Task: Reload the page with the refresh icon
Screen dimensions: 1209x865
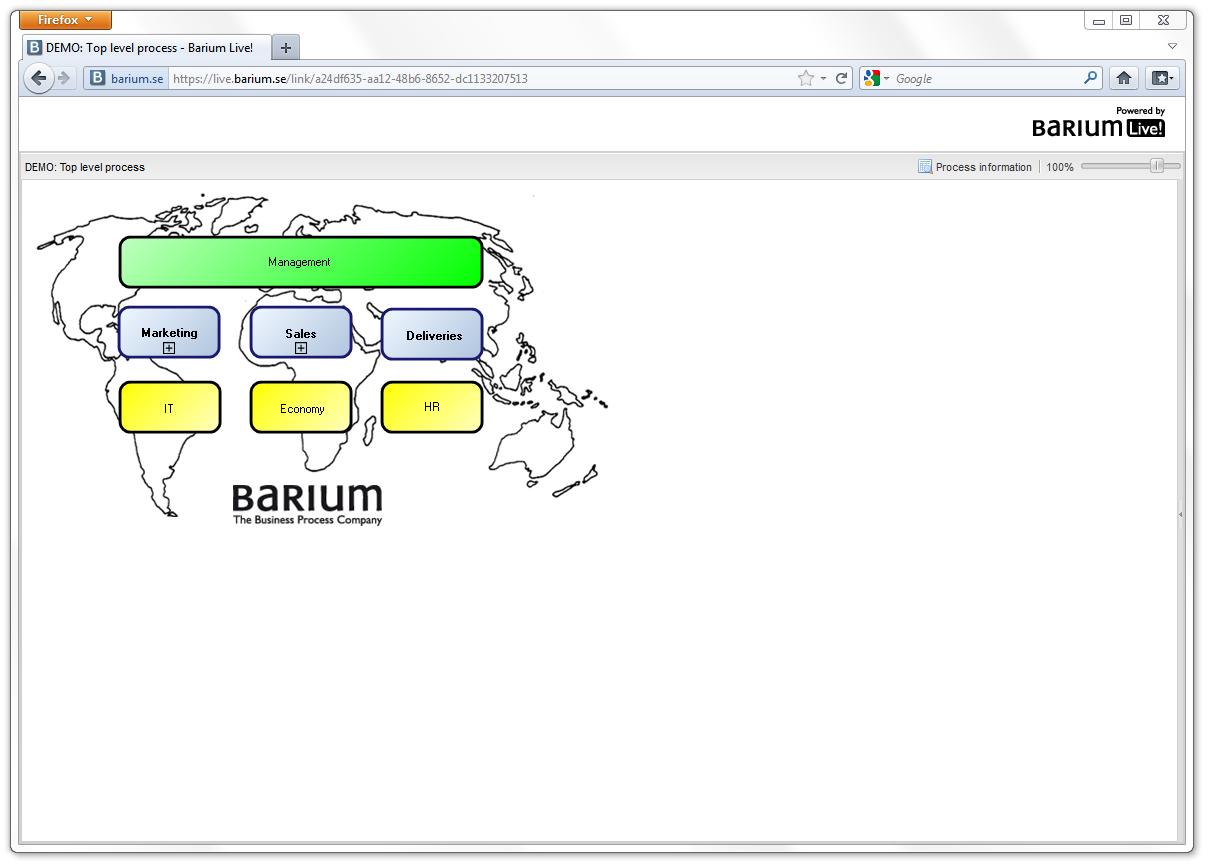Action: point(842,78)
